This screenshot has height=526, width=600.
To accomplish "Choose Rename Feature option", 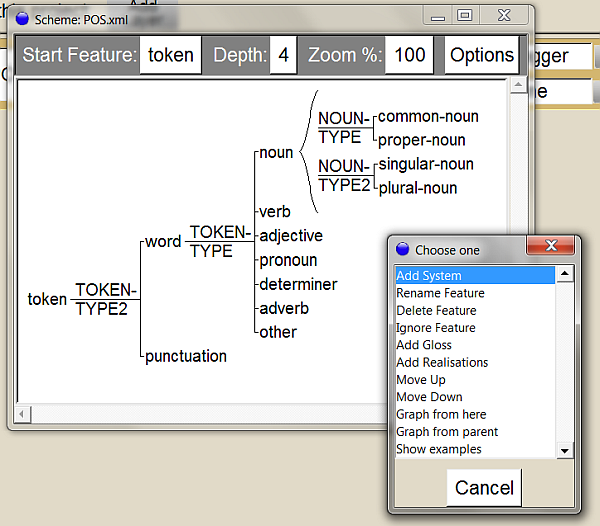I will coord(475,293).
